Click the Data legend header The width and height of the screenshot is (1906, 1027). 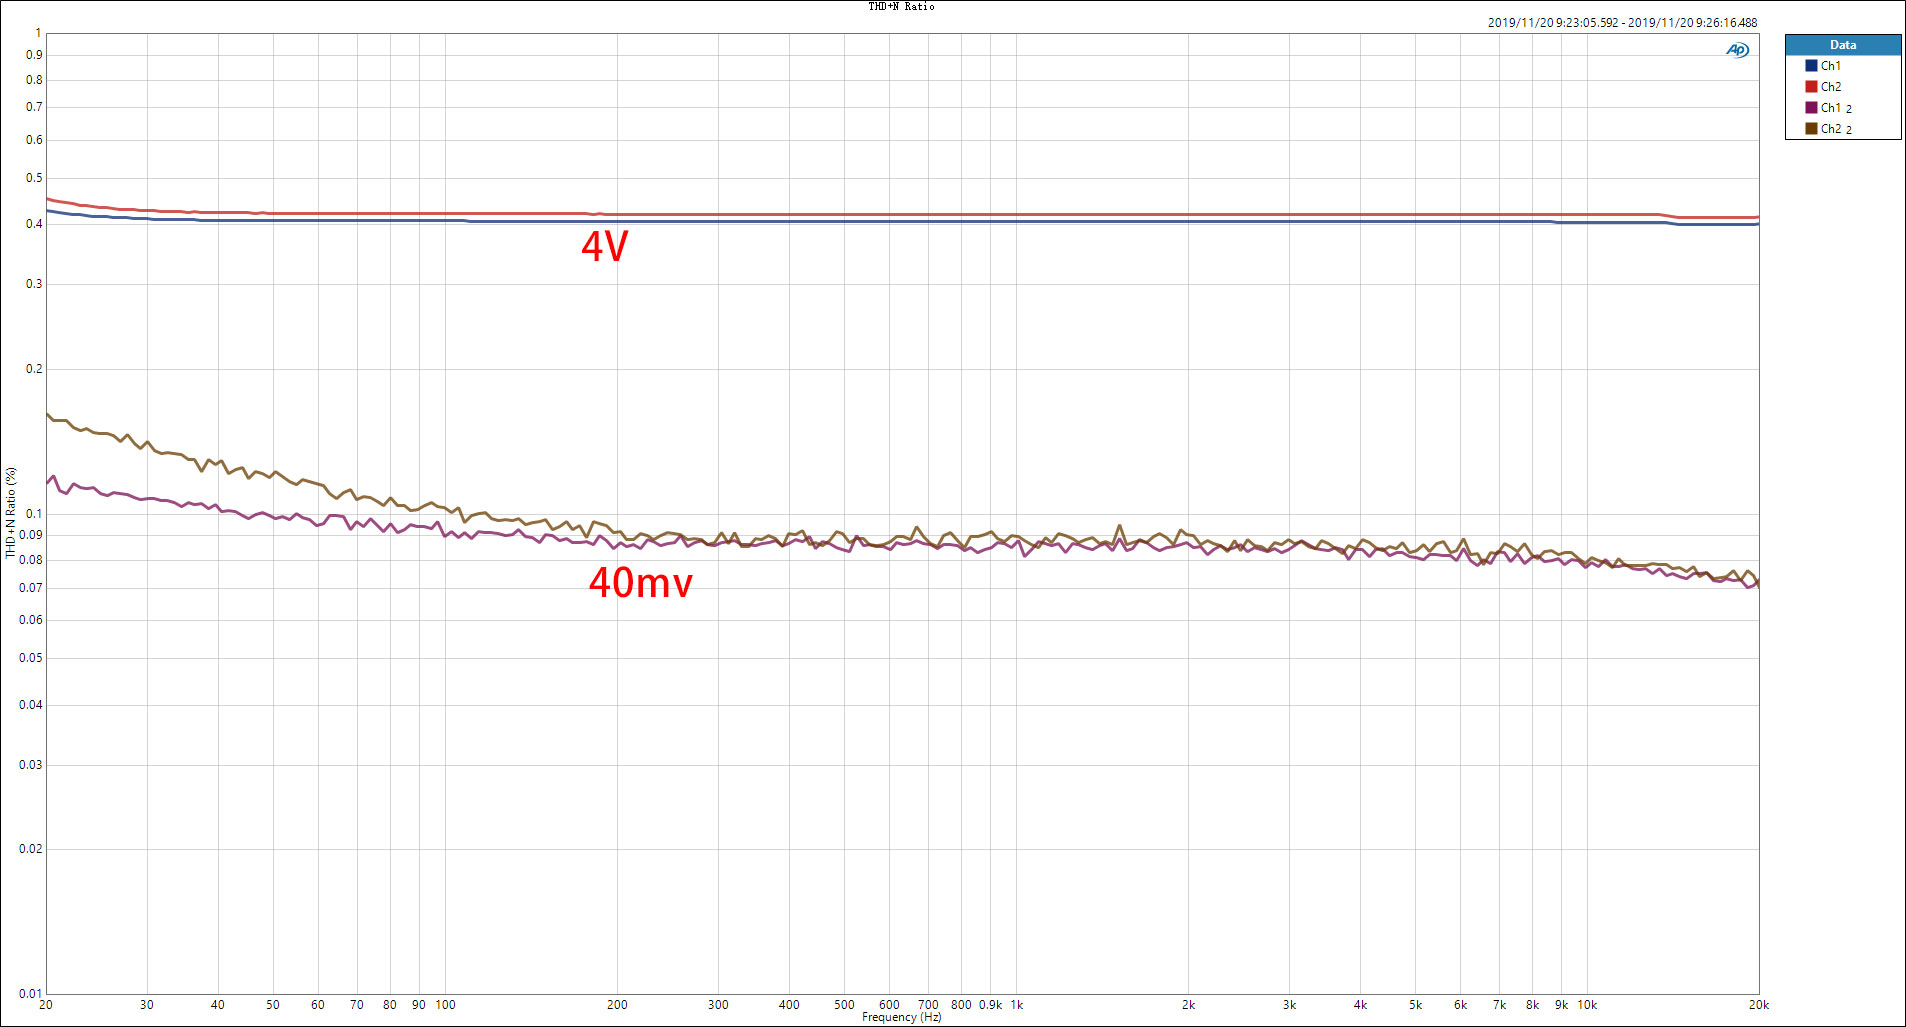pos(1843,45)
